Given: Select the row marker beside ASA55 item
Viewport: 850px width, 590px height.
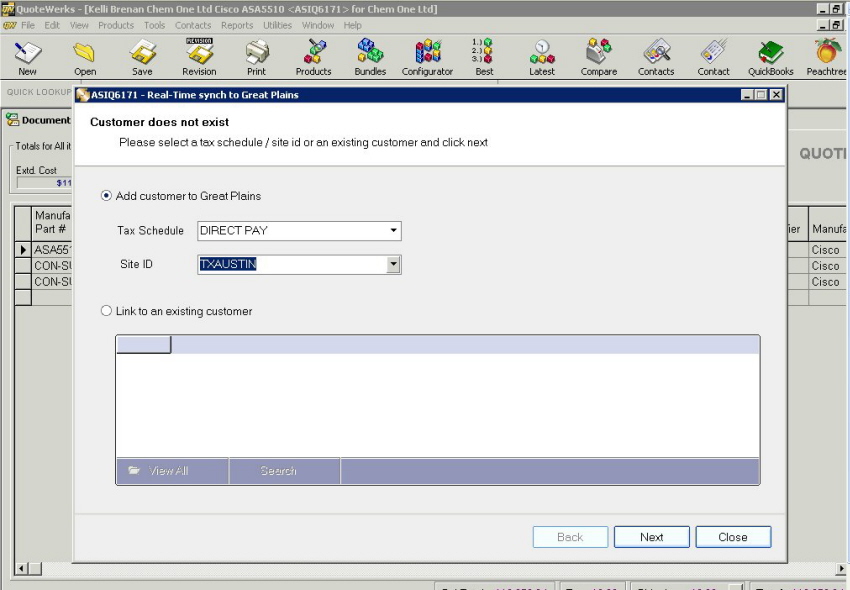Looking at the screenshot, I should [23, 250].
